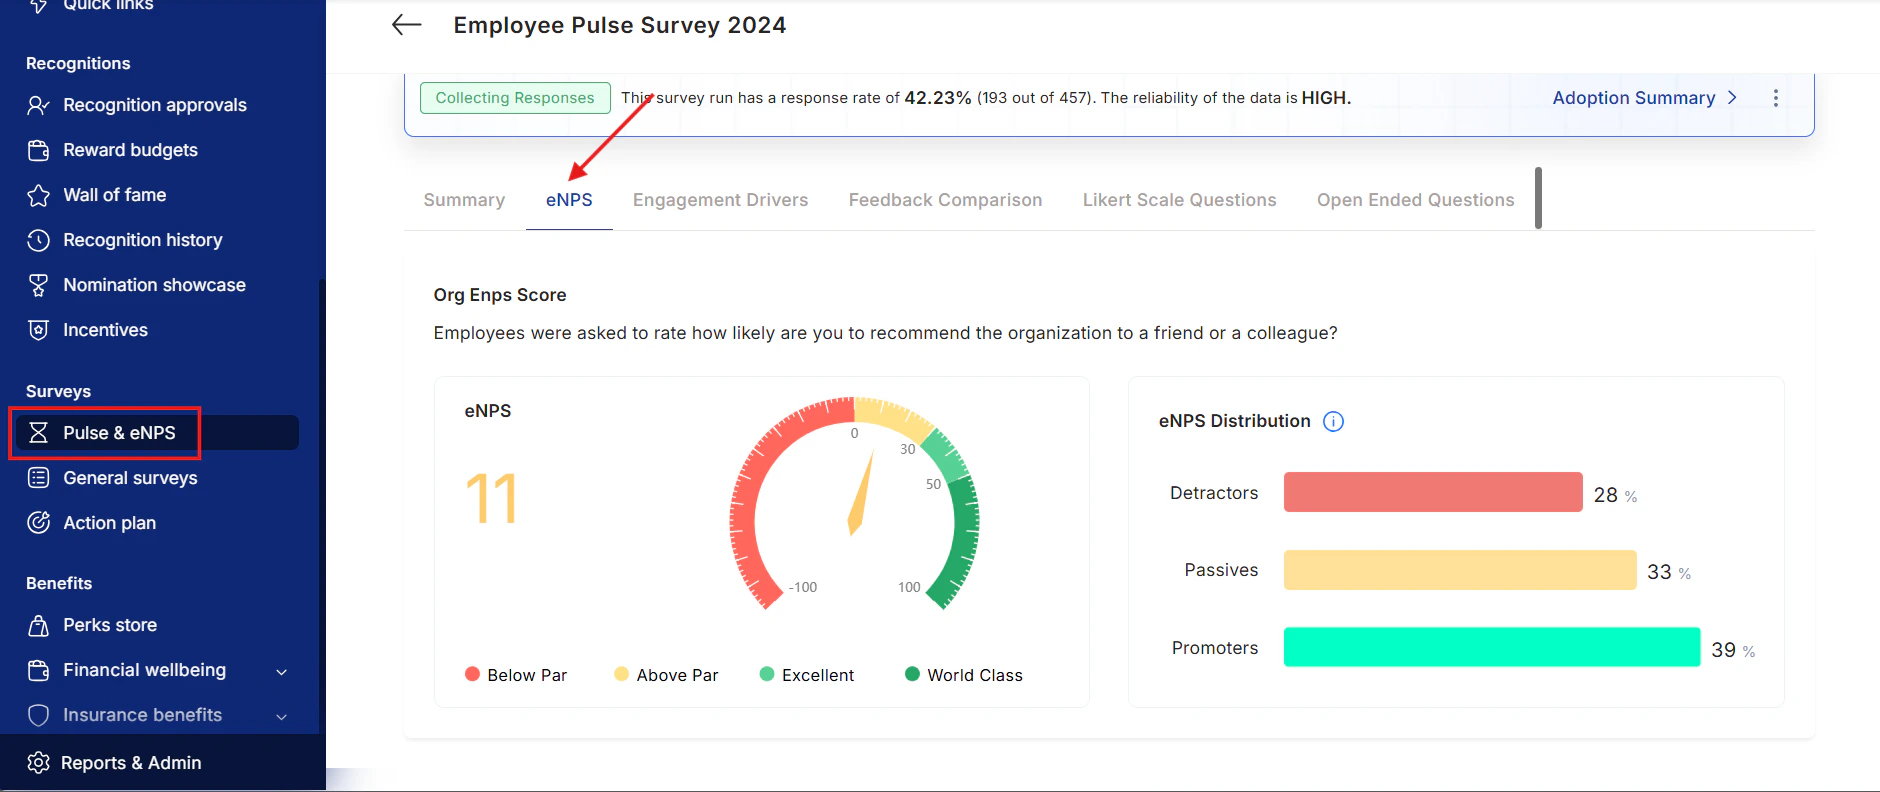Click the Benefits section heading
This screenshot has height=792, width=1880.
[59, 583]
